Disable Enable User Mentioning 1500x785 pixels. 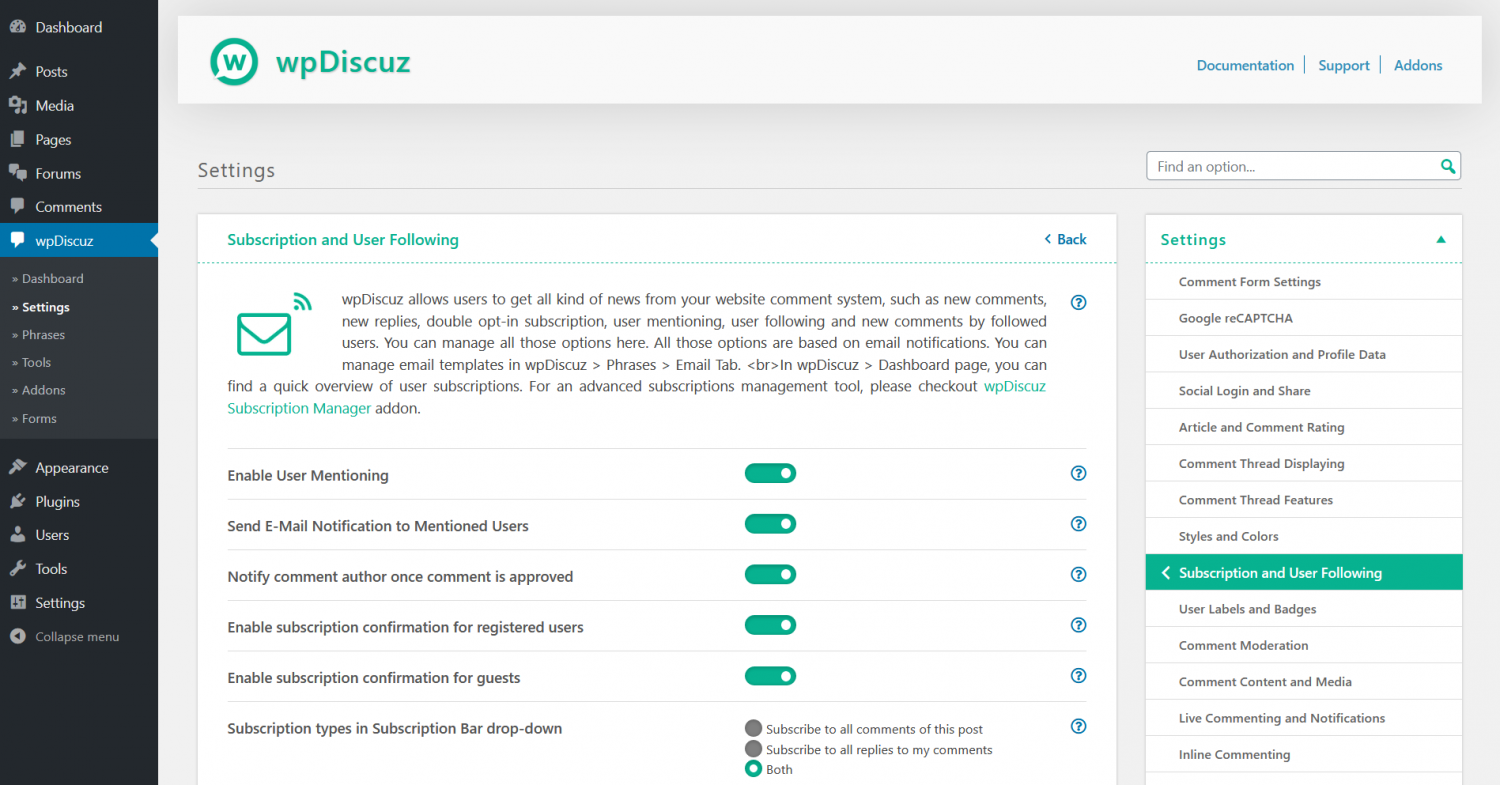tap(770, 473)
